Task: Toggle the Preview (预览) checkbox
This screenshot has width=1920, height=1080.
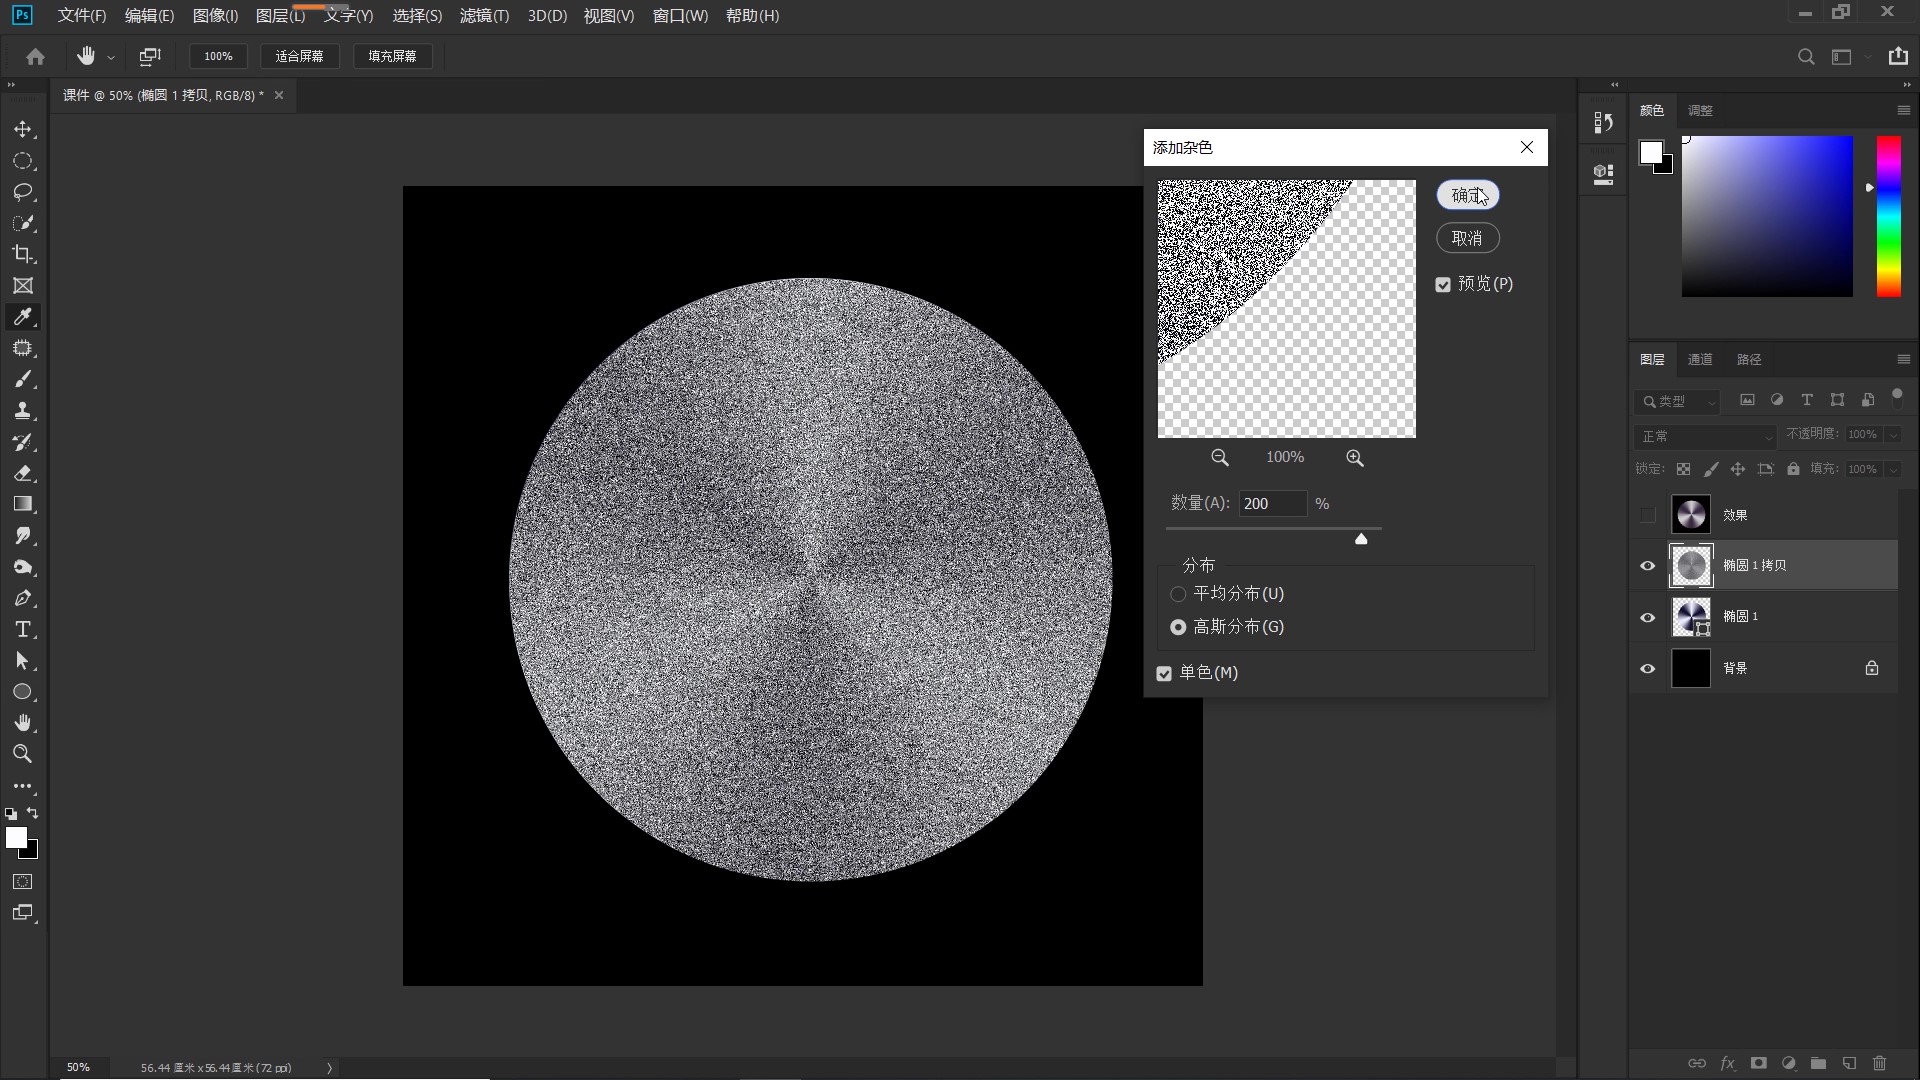Action: tap(1443, 285)
